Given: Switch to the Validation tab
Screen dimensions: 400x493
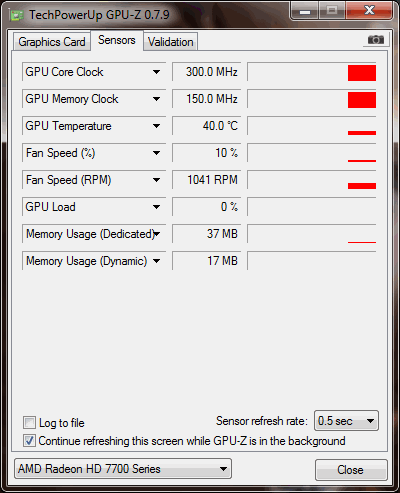Looking at the screenshot, I should click(x=171, y=42).
